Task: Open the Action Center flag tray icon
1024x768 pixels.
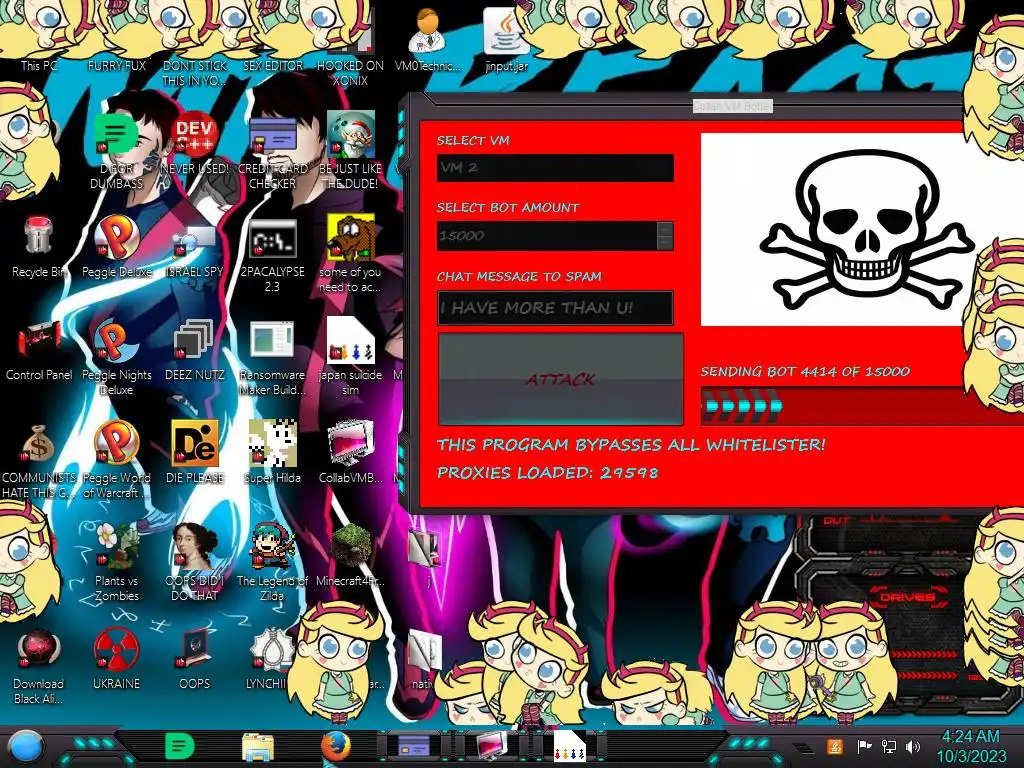Action: (864, 746)
